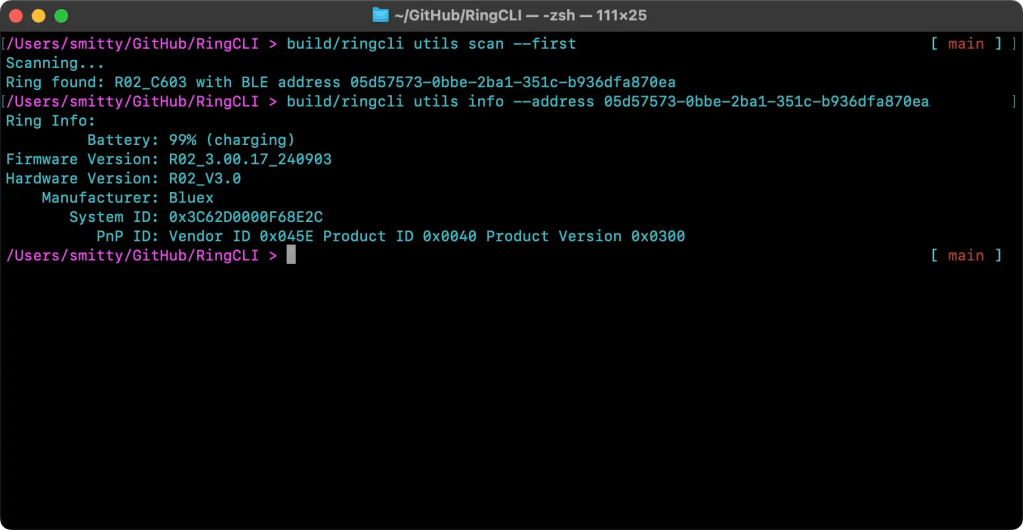Screen dimensions: 1023x530
Task: Click the firmware version R02_3.00.17_240903
Action: tap(250, 159)
